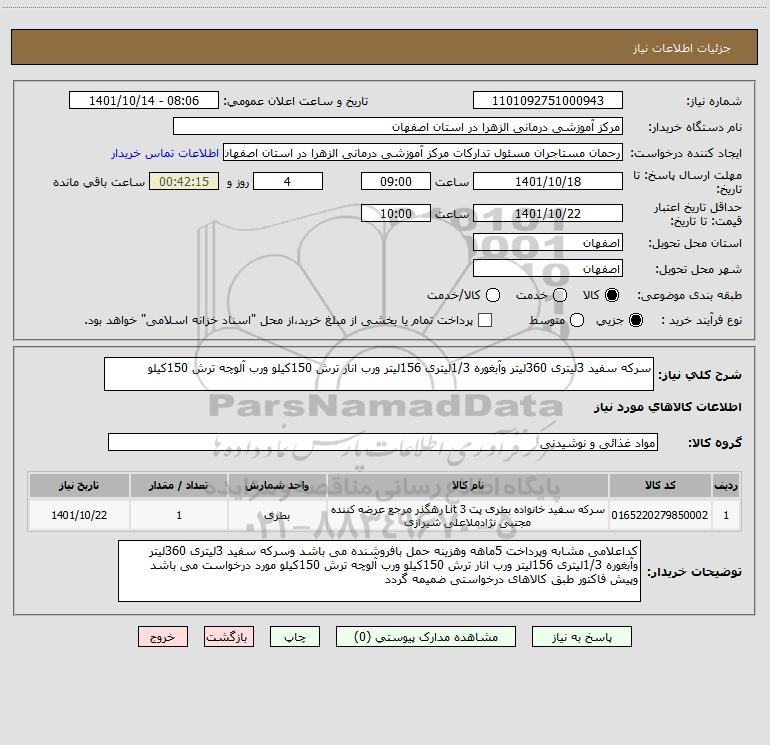Click the price validity time 10:00 field

[396, 213]
